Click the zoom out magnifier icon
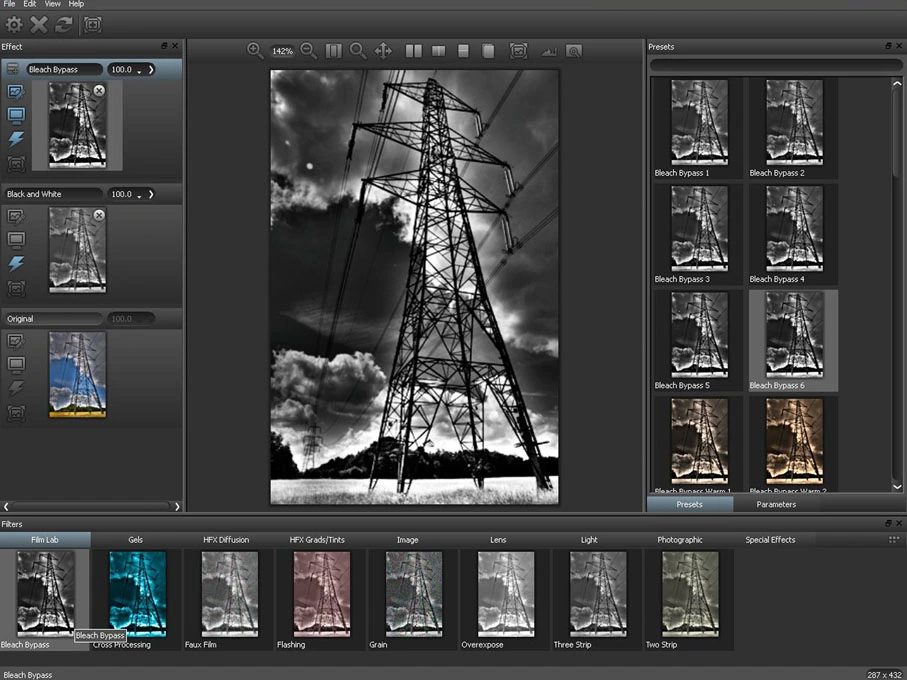Screen dimensions: 907x680 tap(308, 51)
